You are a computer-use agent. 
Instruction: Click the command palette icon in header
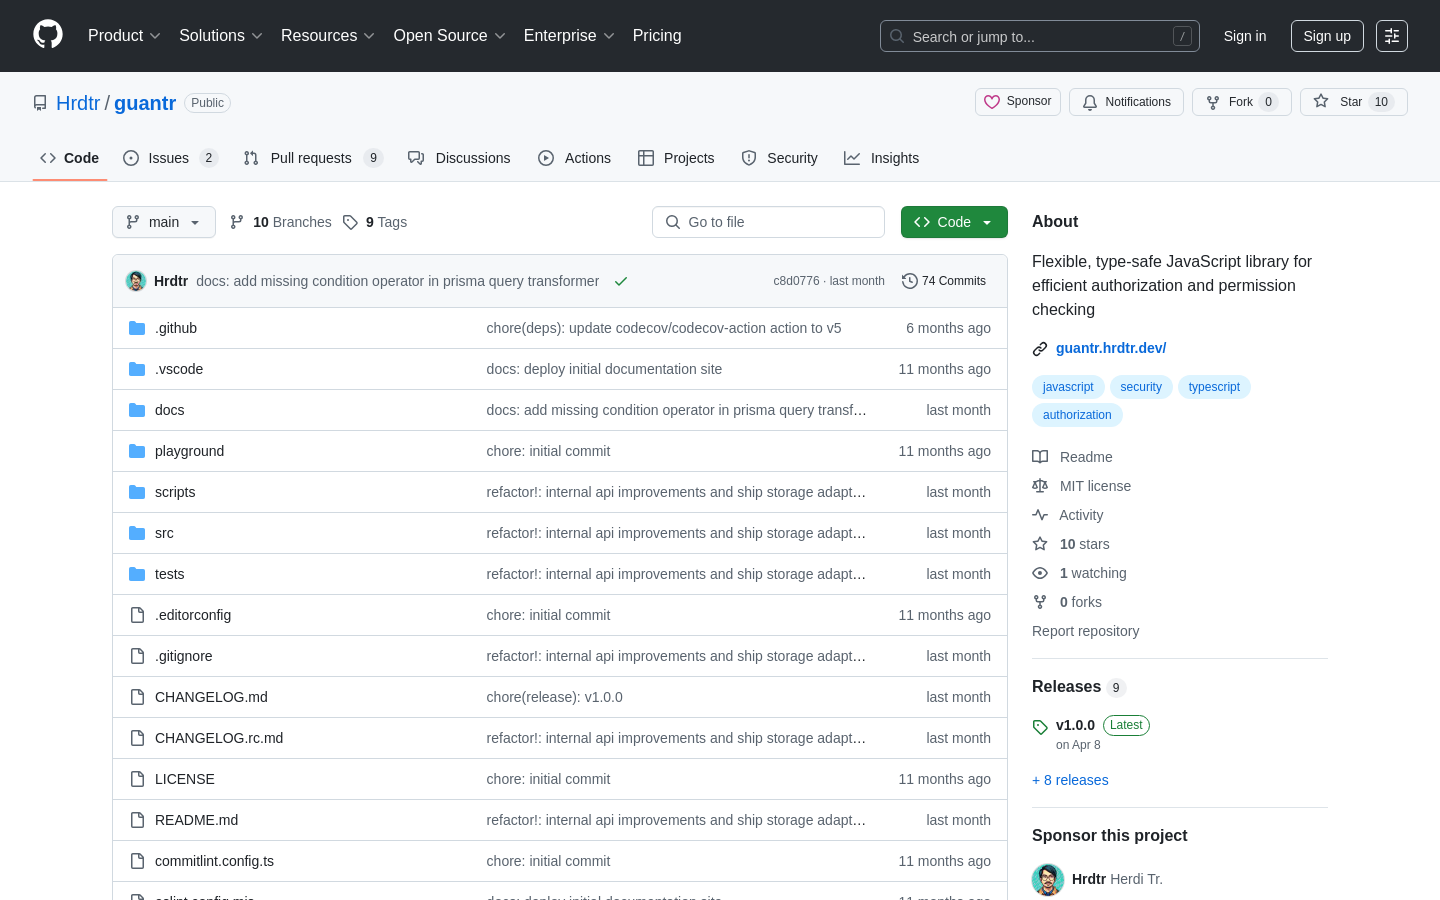(1392, 36)
